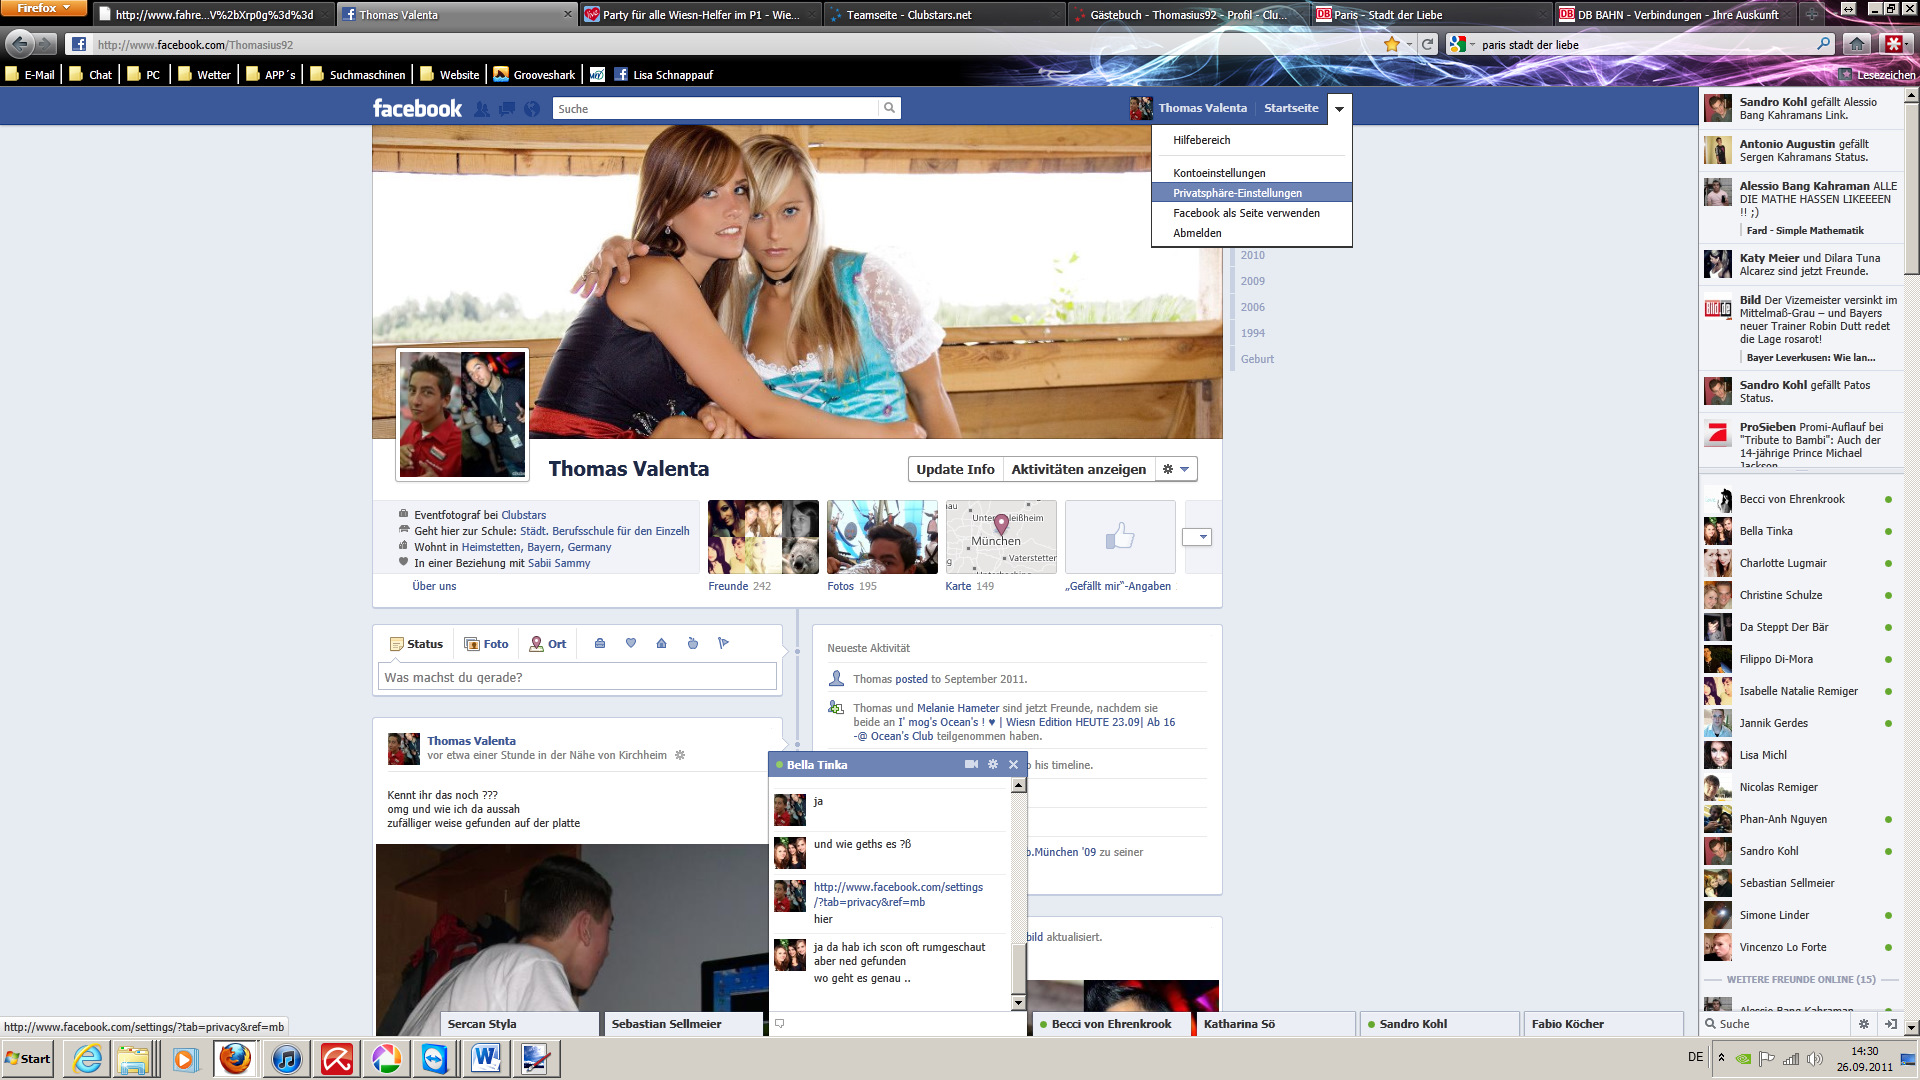Image resolution: width=1920 pixels, height=1080 pixels.
Task: Open the account dropdown arrow in Facebook header
Action: point(1339,108)
